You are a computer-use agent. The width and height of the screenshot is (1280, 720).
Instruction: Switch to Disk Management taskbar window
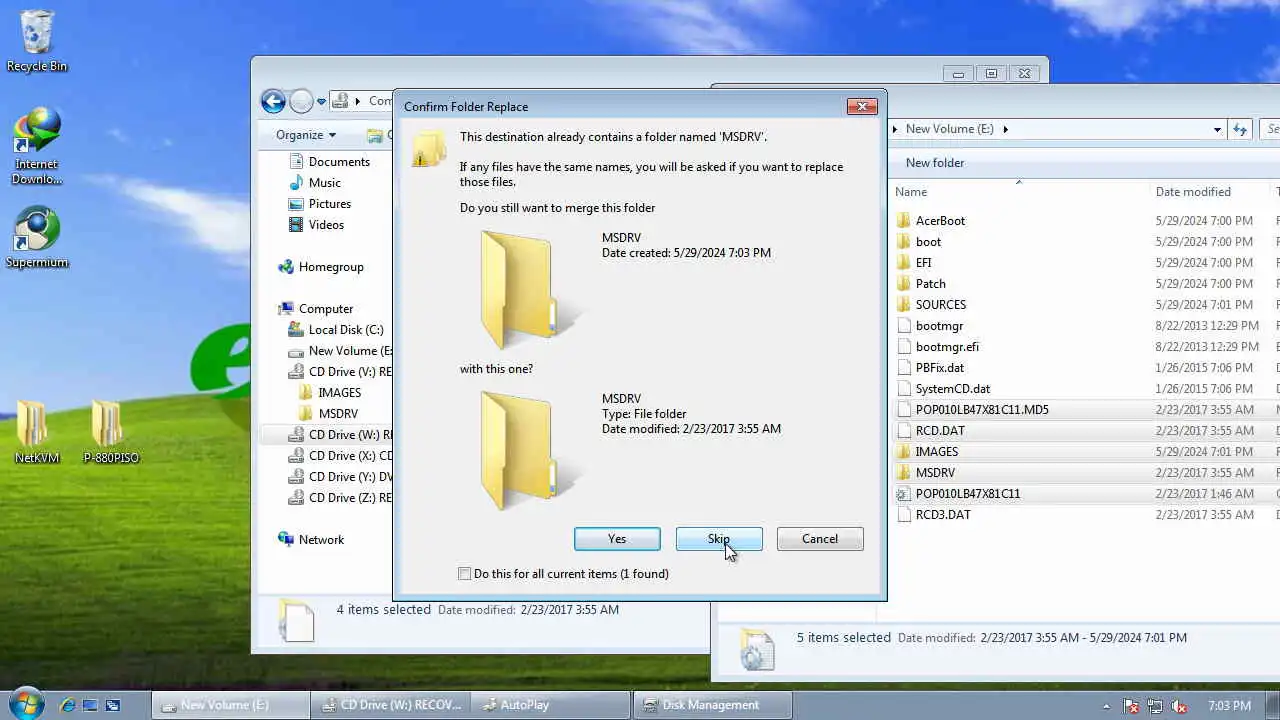click(711, 705)
